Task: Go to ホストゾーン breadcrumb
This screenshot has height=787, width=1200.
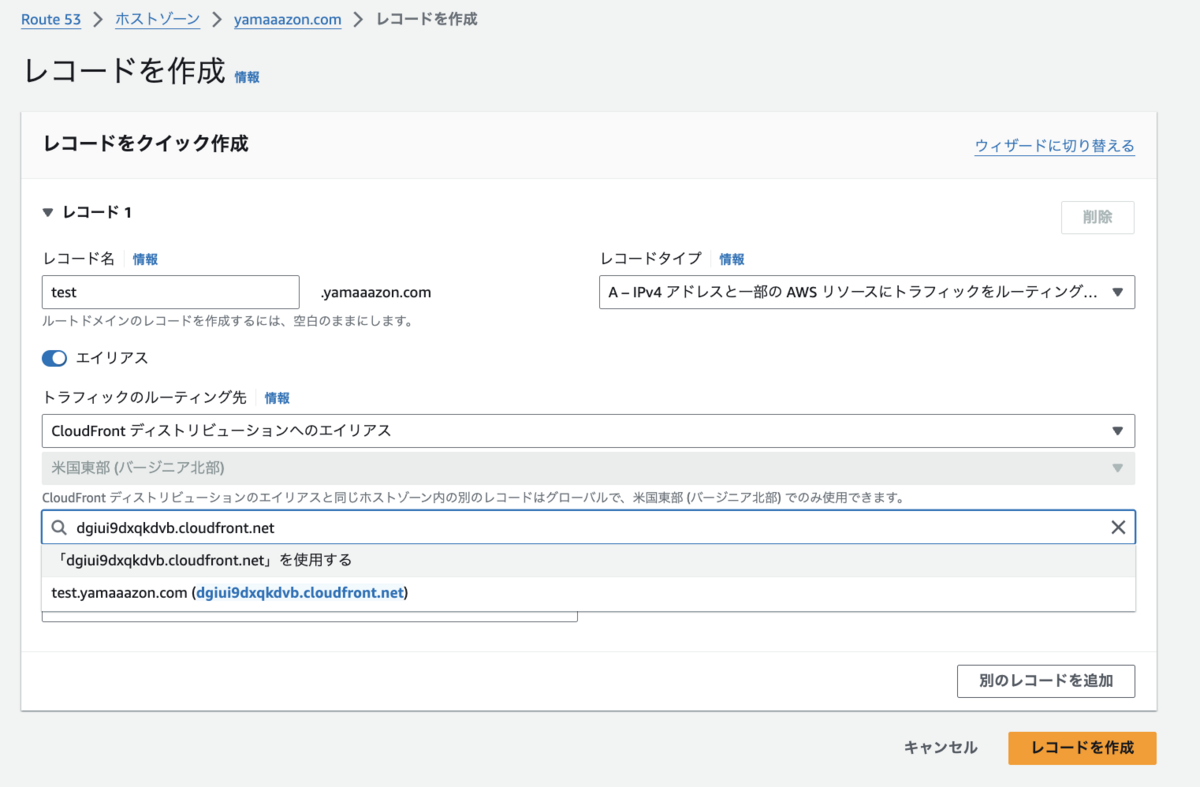Action: click(x=157, y=19)
